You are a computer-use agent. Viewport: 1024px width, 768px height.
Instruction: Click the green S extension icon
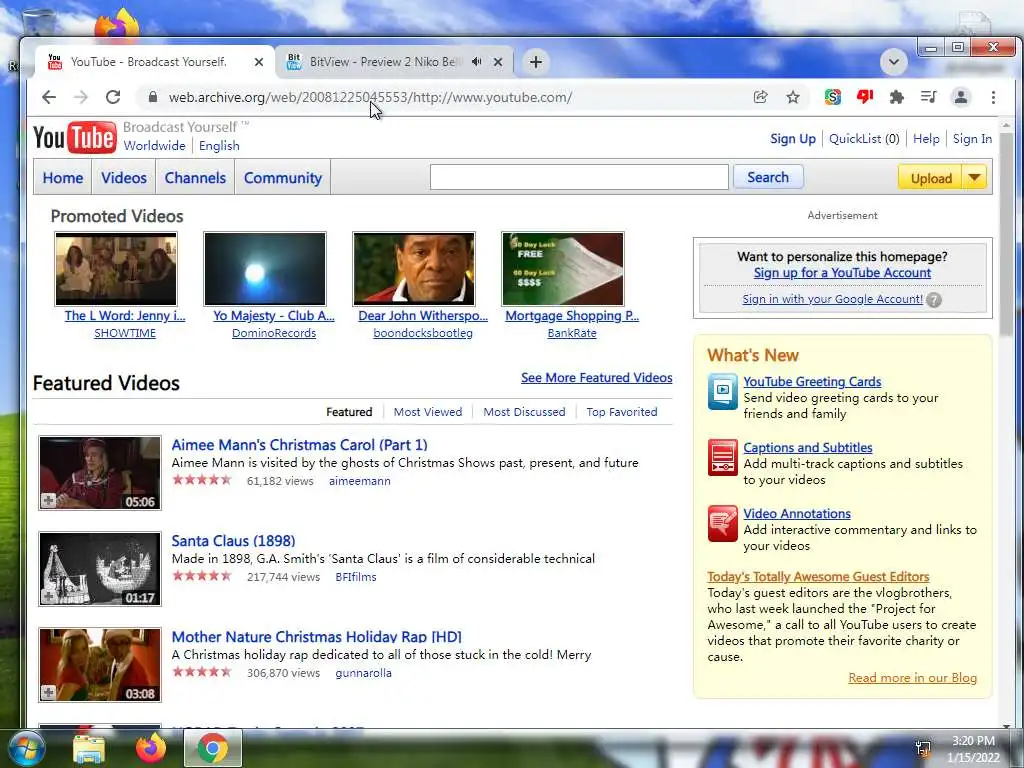pyautogui.click(x=833, y=97)
